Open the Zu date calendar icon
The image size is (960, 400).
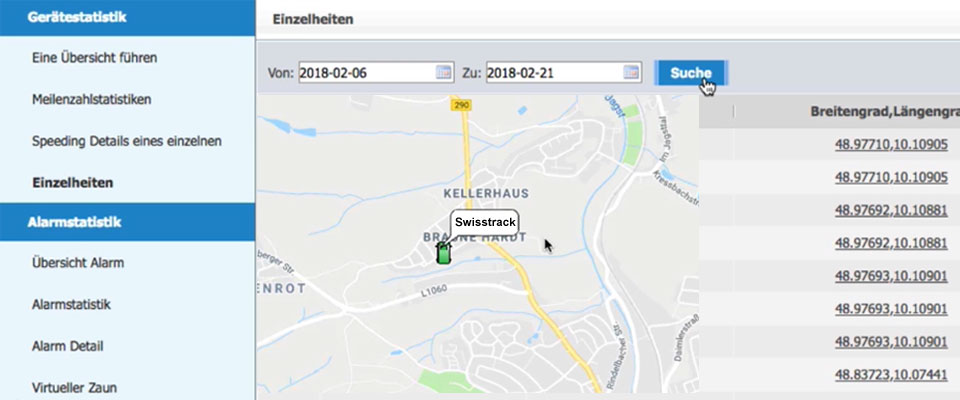pyautogui.click(x=631, y=73)
